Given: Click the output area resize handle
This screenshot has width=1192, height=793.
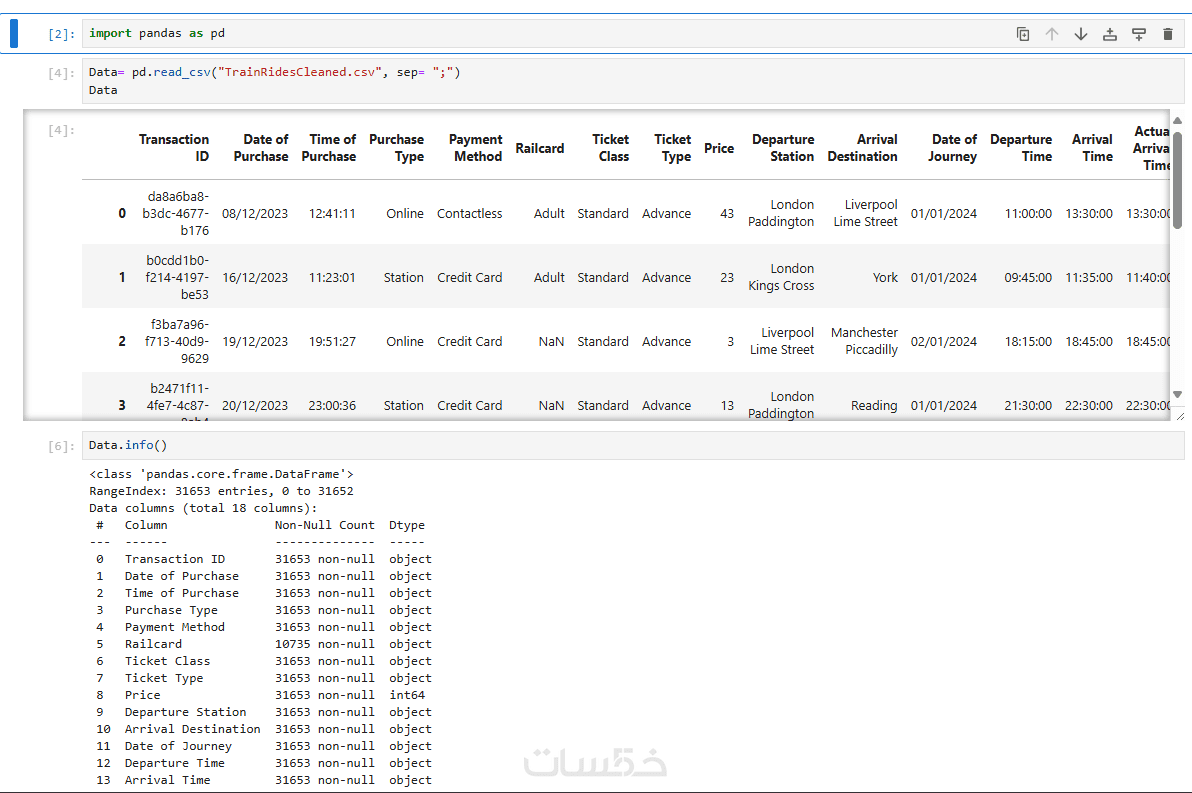Looking at the screenshot, I should tap(1180, 415).
